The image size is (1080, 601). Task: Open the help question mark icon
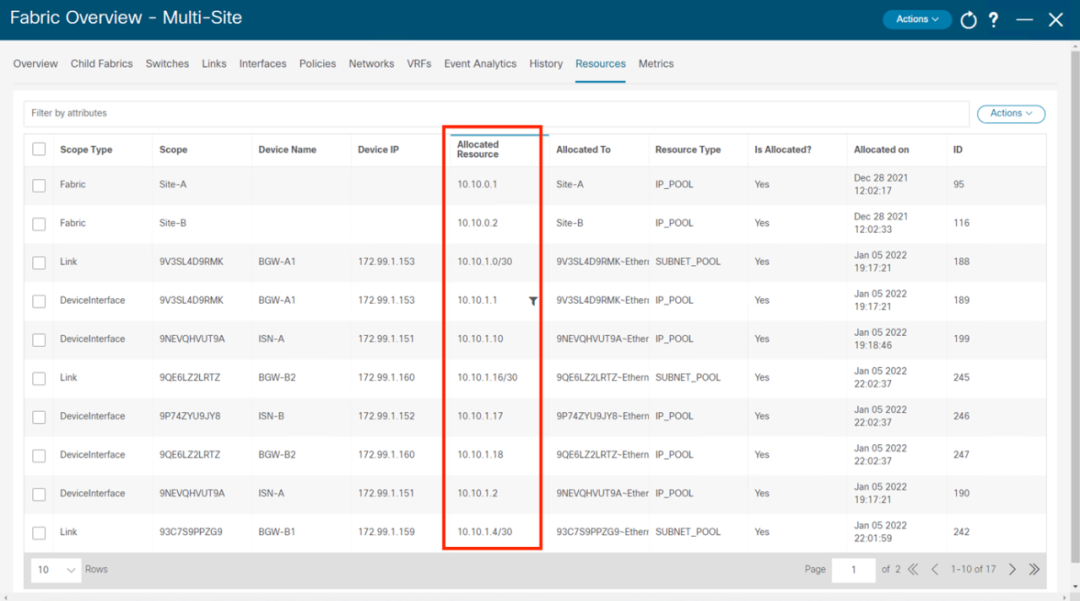click(993, 20)
